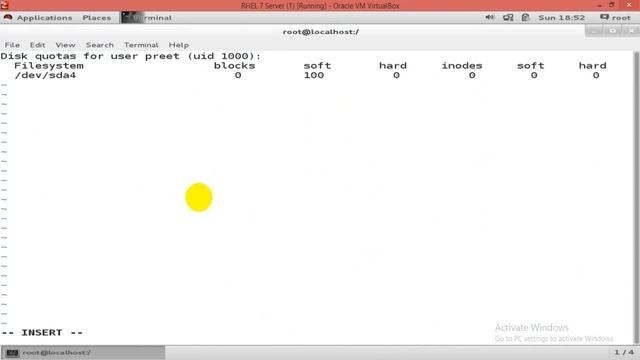Open the Places menu
Viewport: 640px width, 360px height.
(x=97, y=18)
